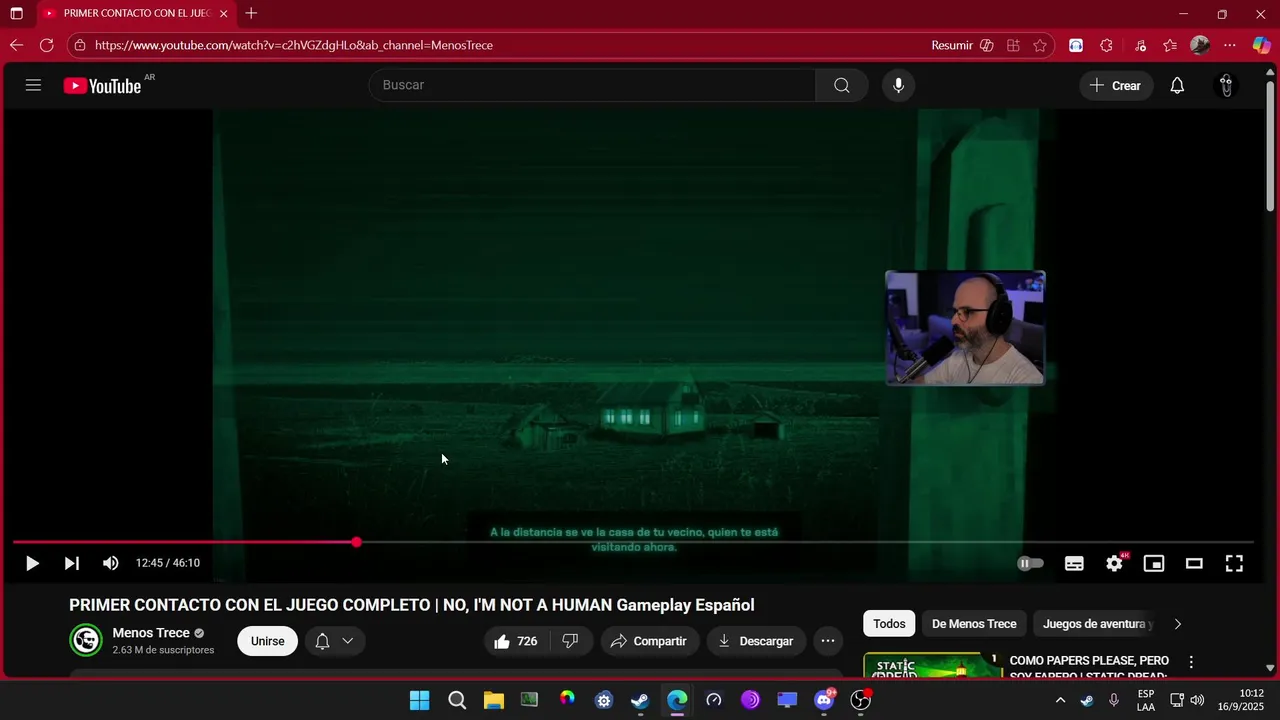
Task: Download the video with Descargar
Action: click(756, 641)
